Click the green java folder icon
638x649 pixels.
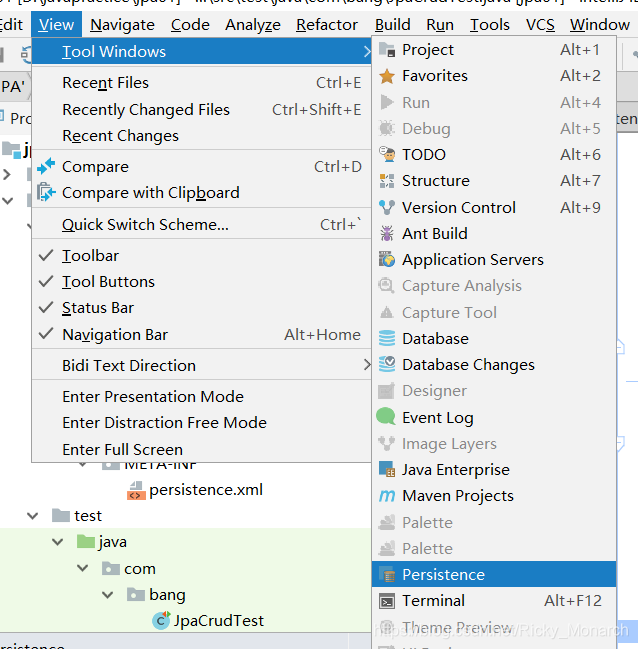(x=86, y=541)
